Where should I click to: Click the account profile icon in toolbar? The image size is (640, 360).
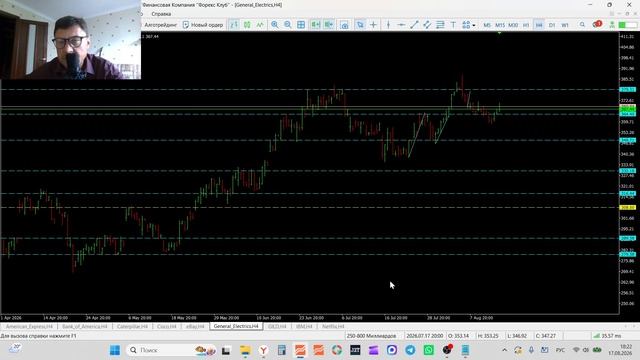[x=612, y=25]
